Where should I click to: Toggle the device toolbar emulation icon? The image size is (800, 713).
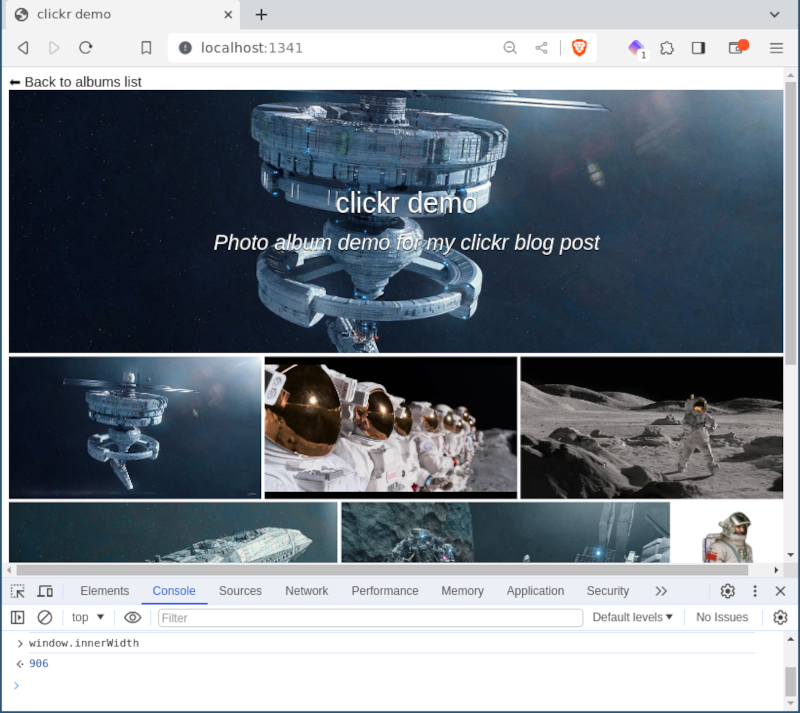click(45, 591)
